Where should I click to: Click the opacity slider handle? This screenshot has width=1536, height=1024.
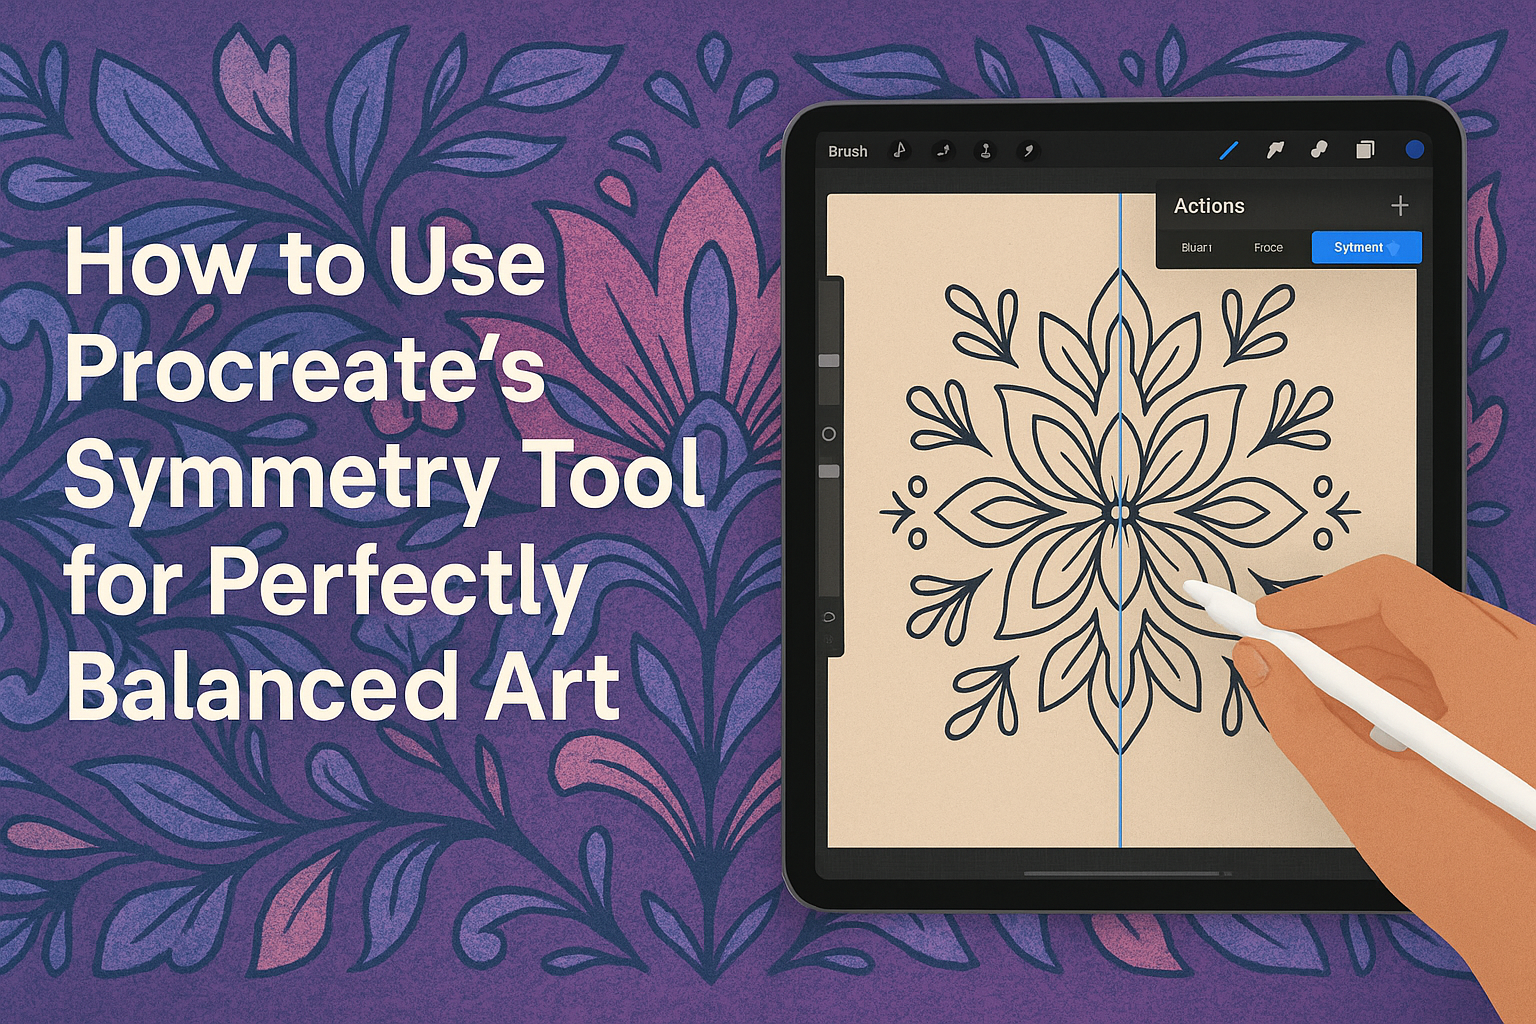click(829, 470)
